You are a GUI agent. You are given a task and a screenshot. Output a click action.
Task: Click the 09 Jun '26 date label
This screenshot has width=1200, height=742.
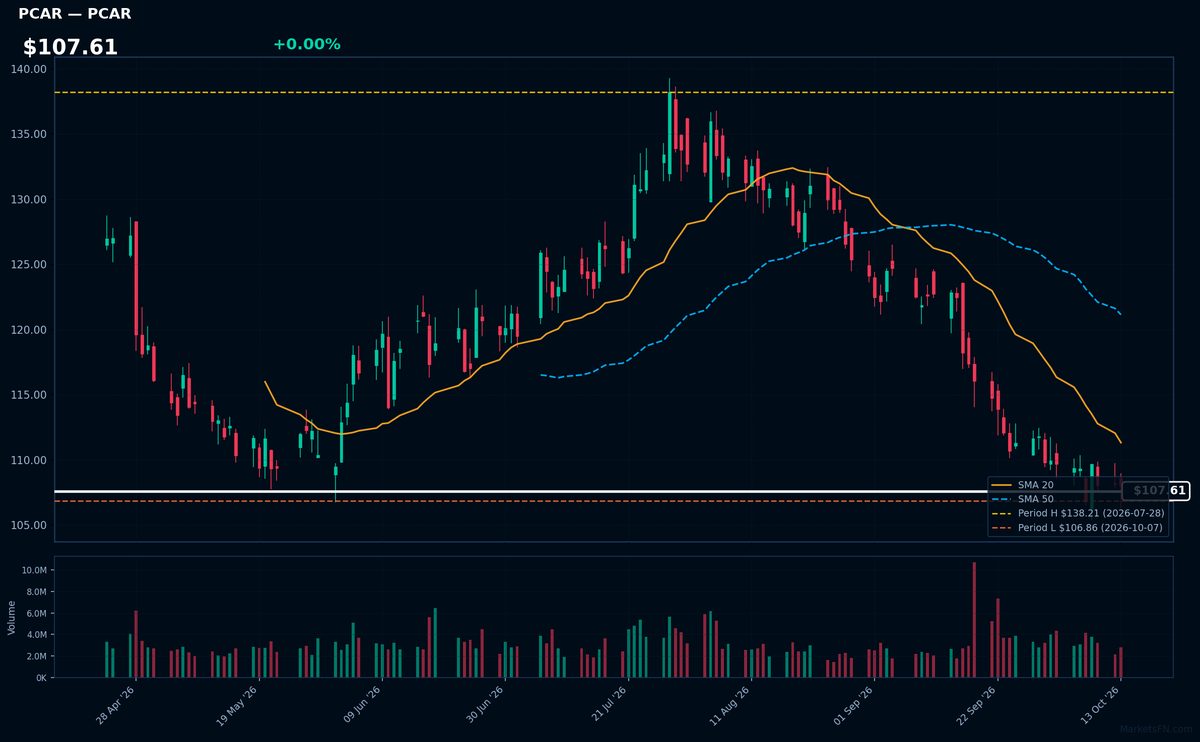coord(362,706)
